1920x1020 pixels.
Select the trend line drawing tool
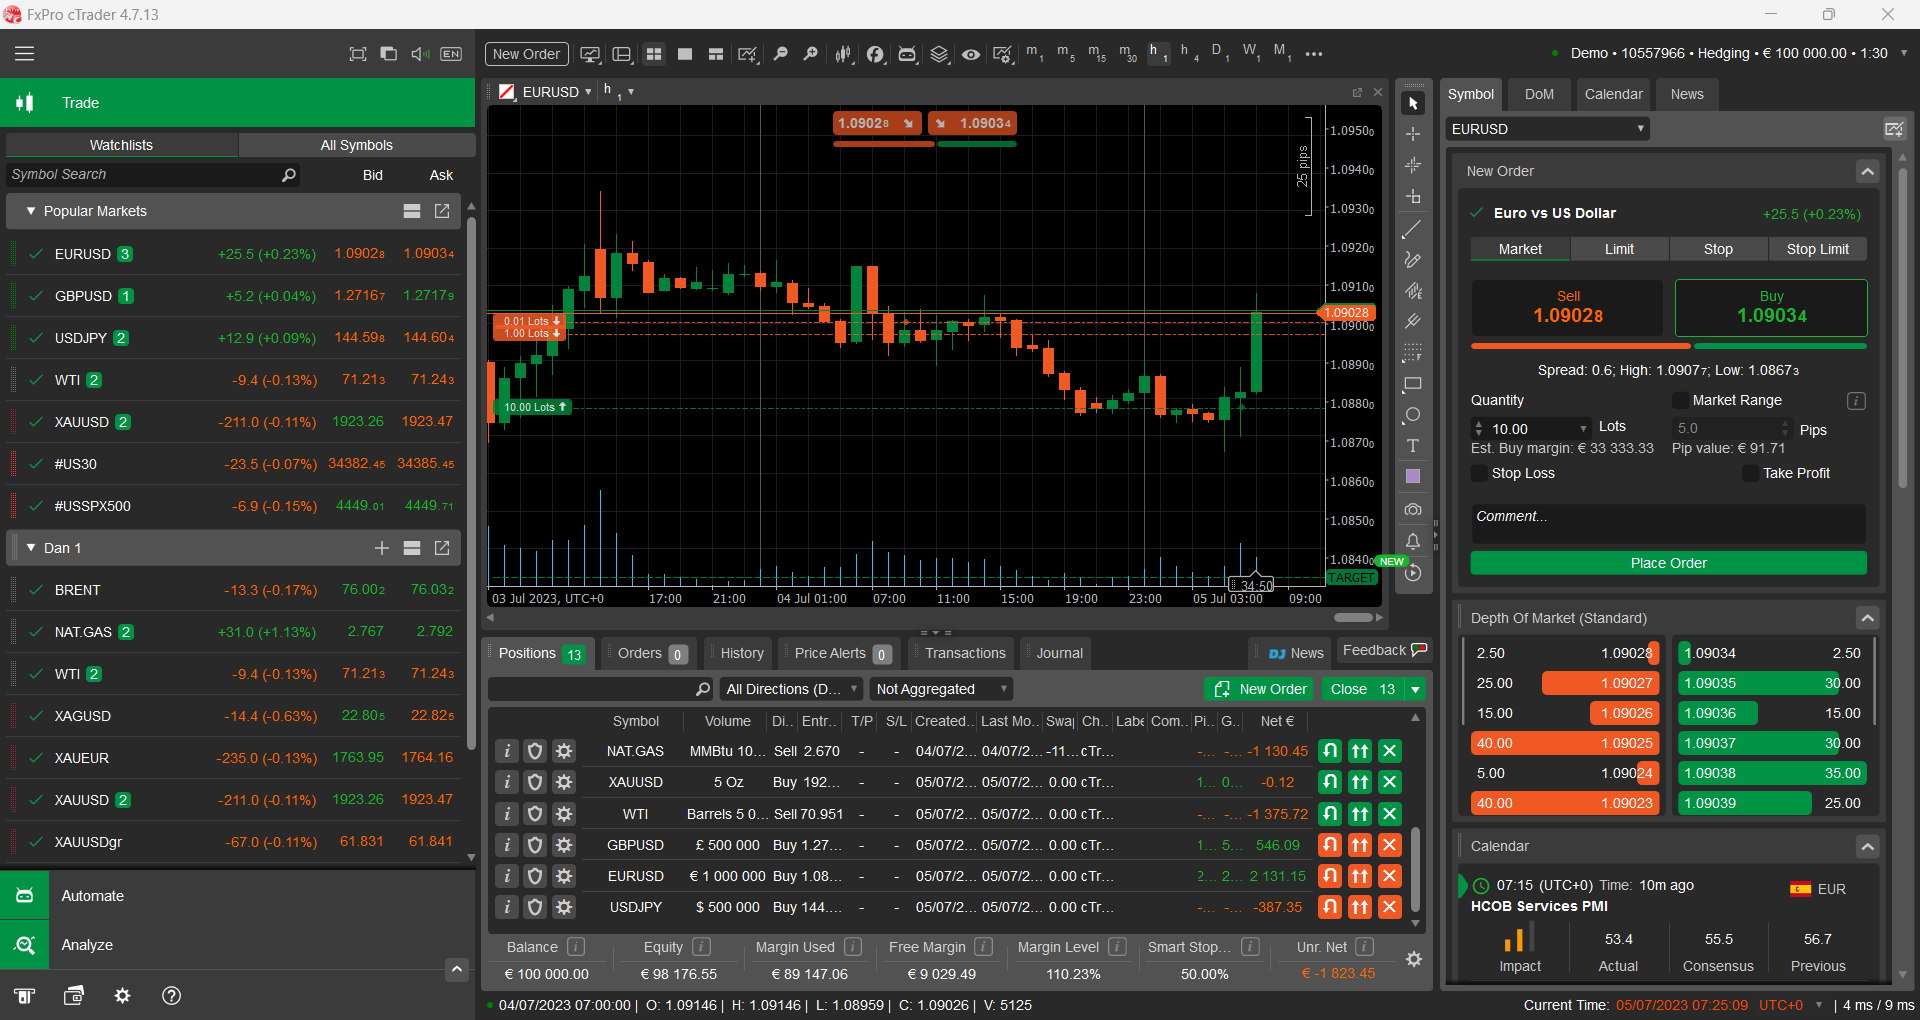1413,230
